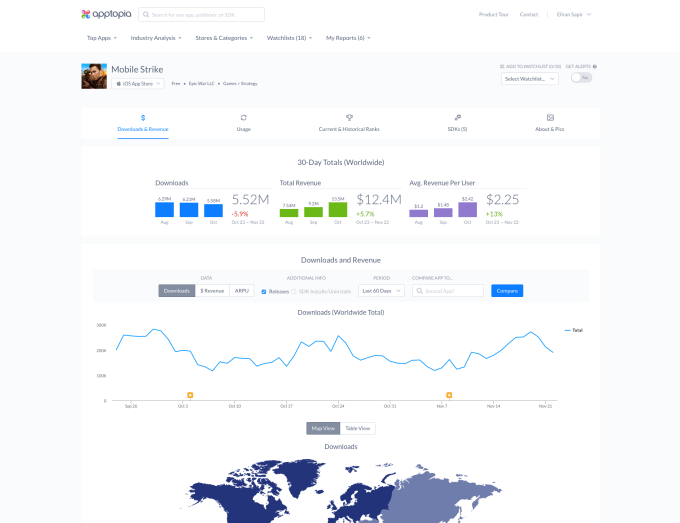Image resolution: width=680 pixels, height=523 pixels.
Task: Click the Mobile Strike title
Action: [x=137, y=69]
